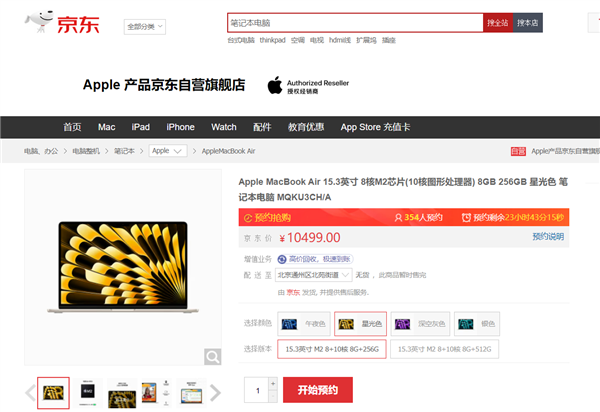Select the 银色 color option

coord(477,324)
